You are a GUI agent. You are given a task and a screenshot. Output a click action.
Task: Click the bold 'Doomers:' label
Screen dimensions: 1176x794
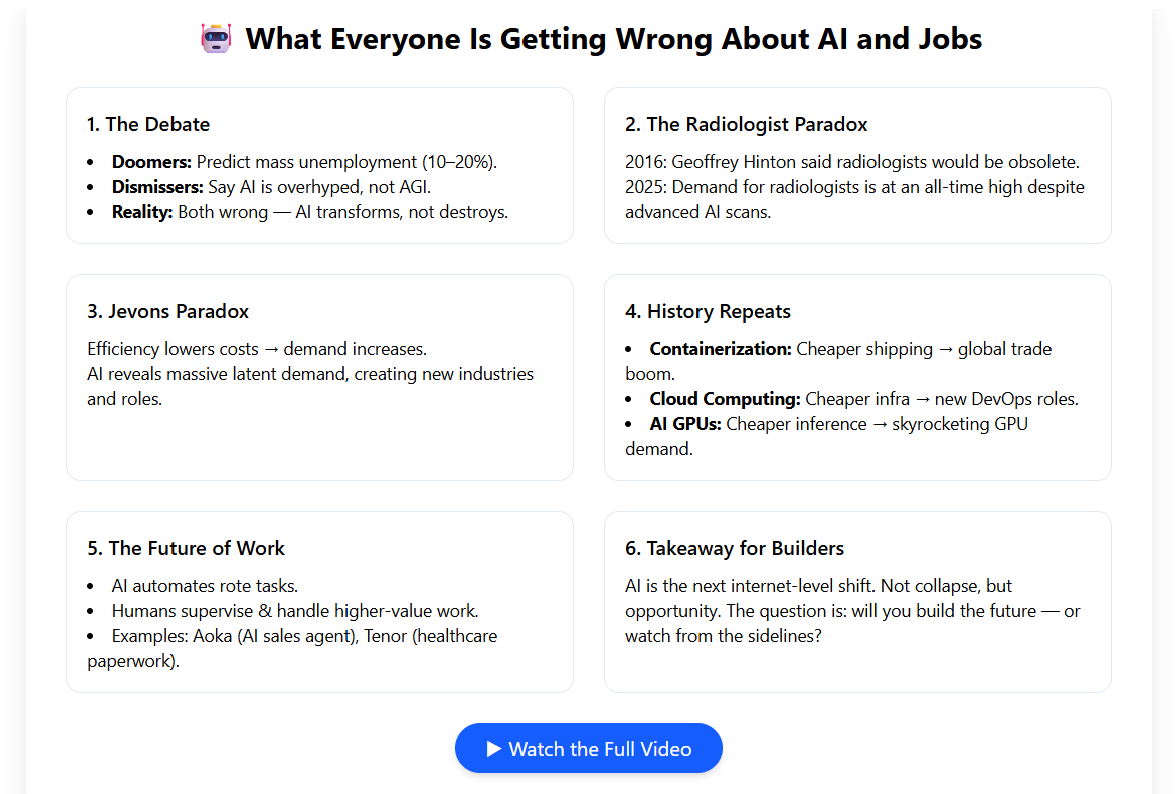pos(152,162)
